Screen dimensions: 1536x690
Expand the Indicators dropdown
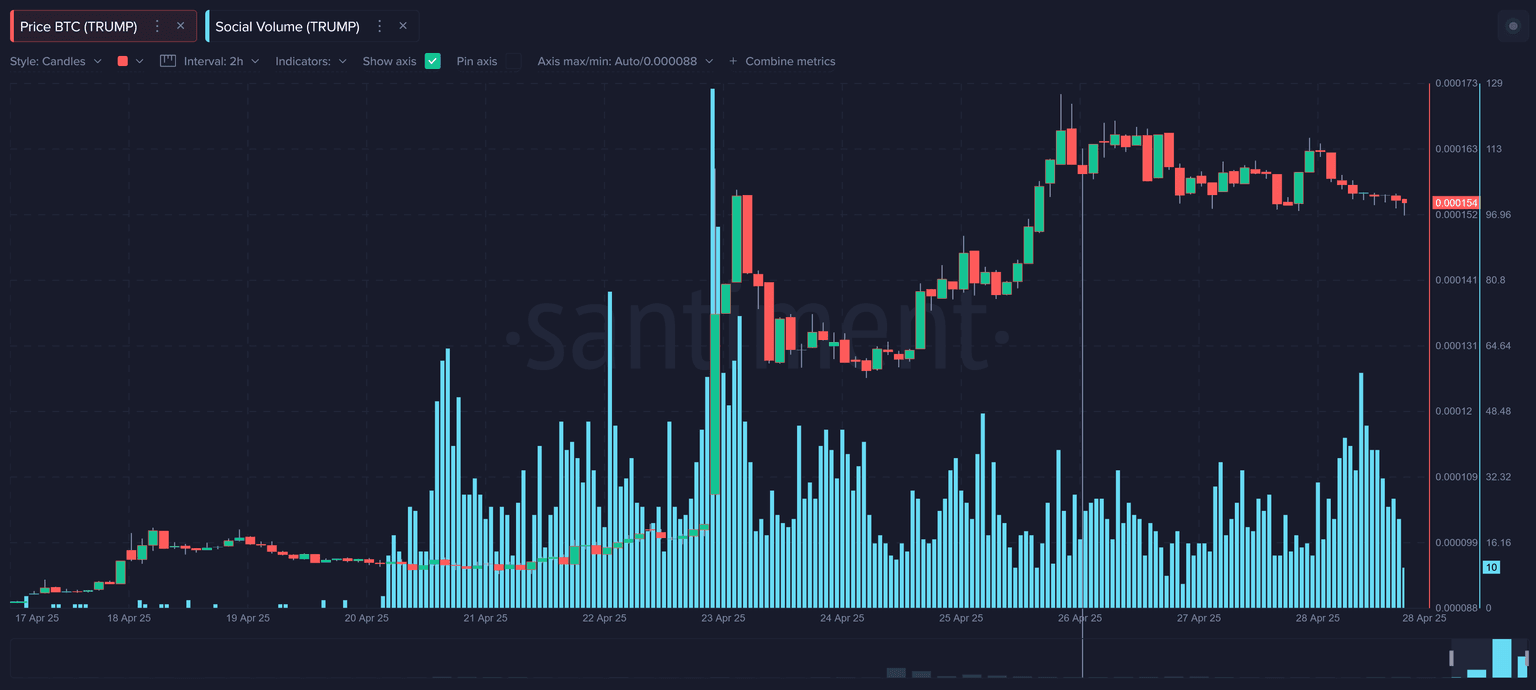coord(311,61)
